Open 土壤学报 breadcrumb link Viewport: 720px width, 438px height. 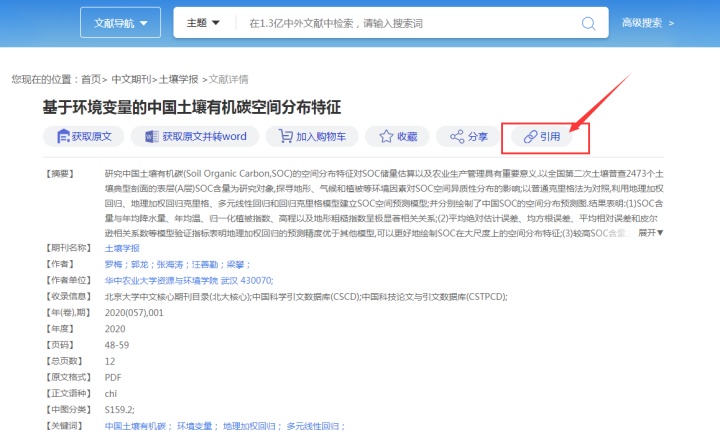coord(178,79)
